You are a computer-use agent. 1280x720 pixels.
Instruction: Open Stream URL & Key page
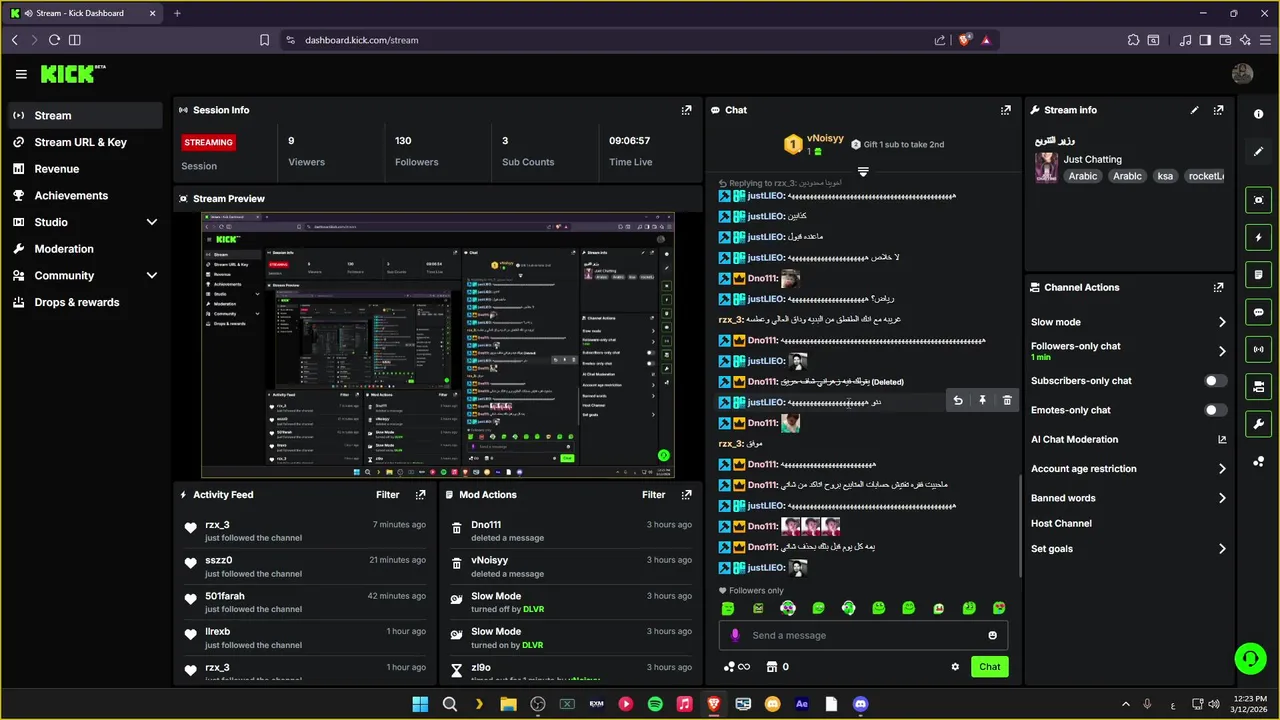[85, 142]
